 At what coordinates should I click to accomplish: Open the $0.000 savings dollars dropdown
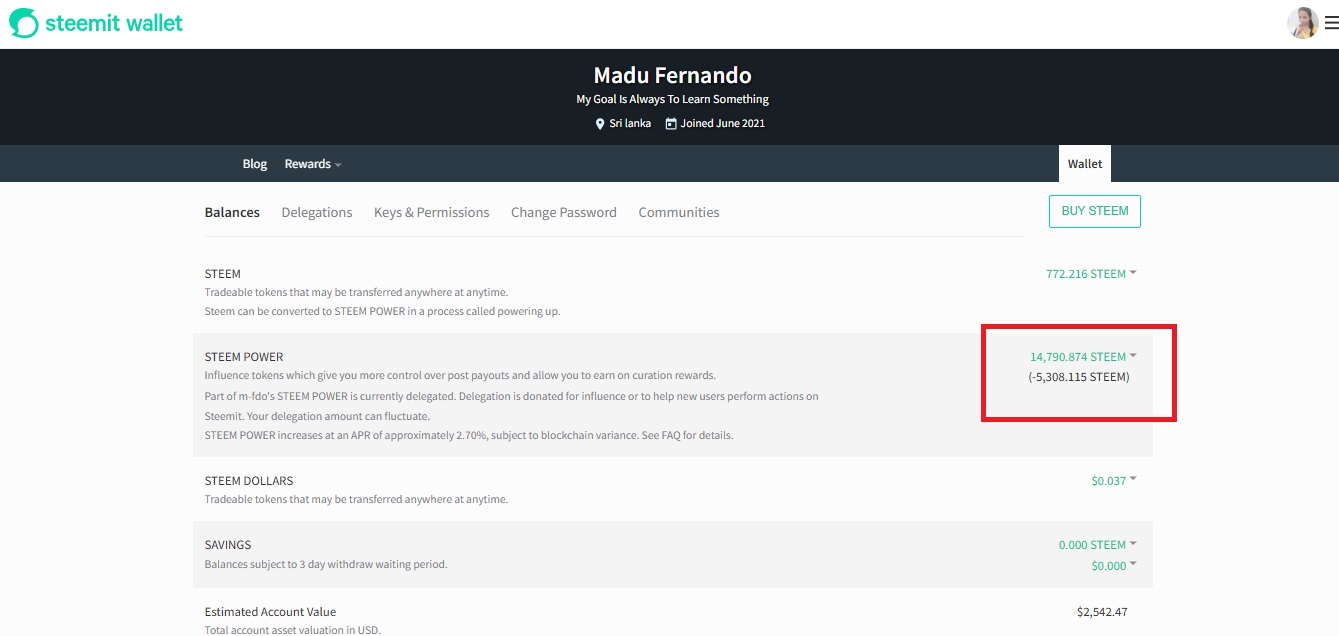pyautogui.click(x=1114, y=566)
